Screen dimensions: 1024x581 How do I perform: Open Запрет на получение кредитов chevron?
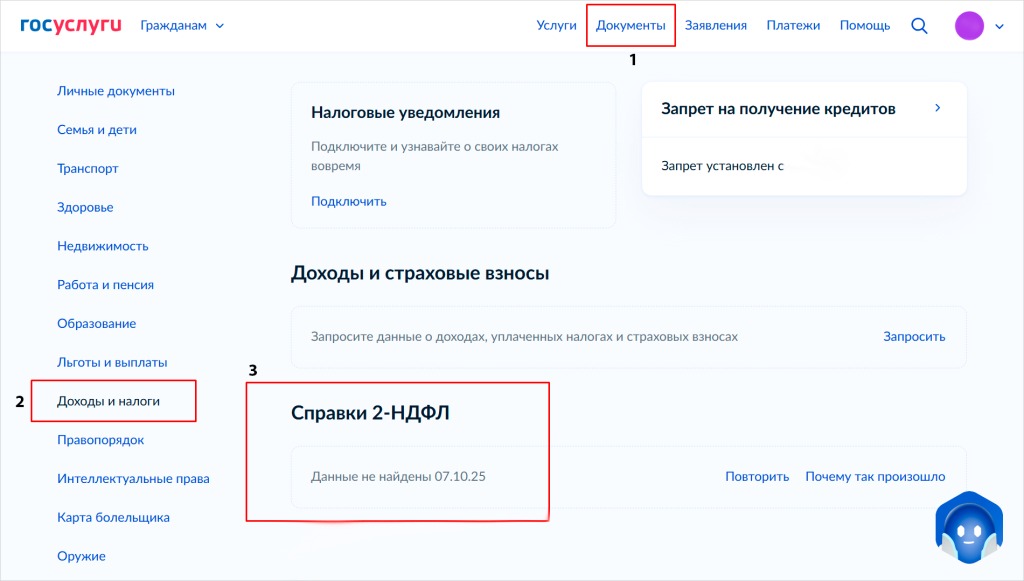click(x=937, y=108)
